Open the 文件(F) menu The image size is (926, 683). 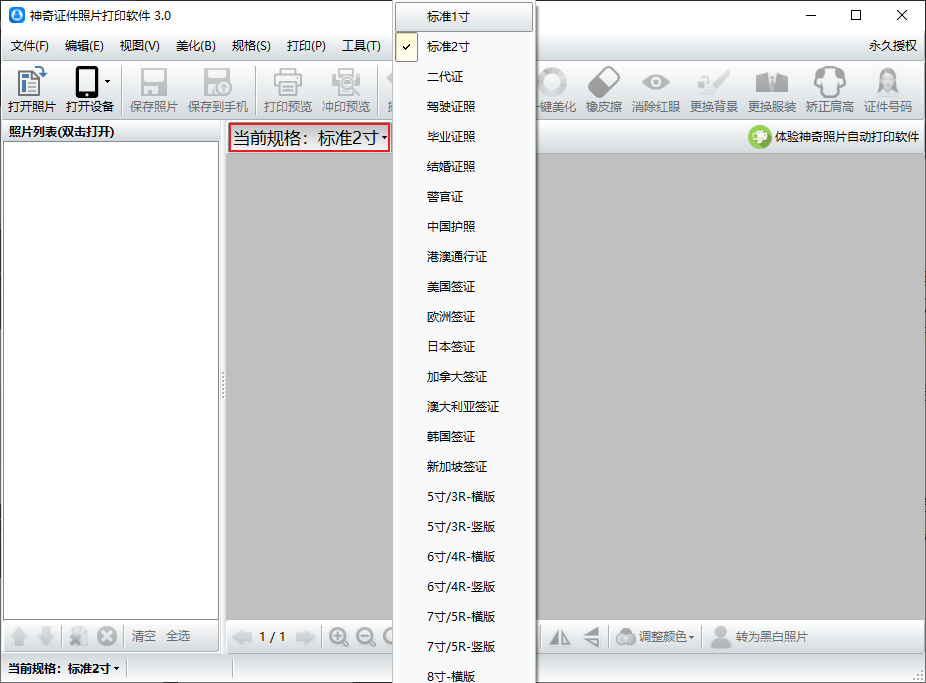(x=30, y=46)
